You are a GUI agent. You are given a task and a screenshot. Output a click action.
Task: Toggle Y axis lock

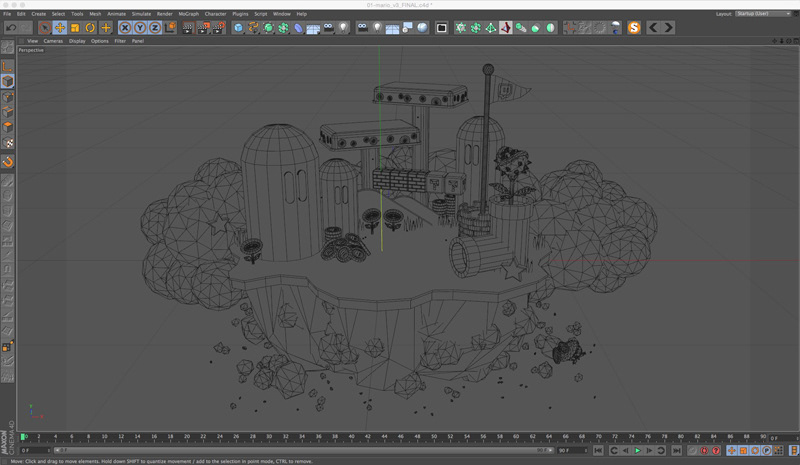(x=140, y=28)
